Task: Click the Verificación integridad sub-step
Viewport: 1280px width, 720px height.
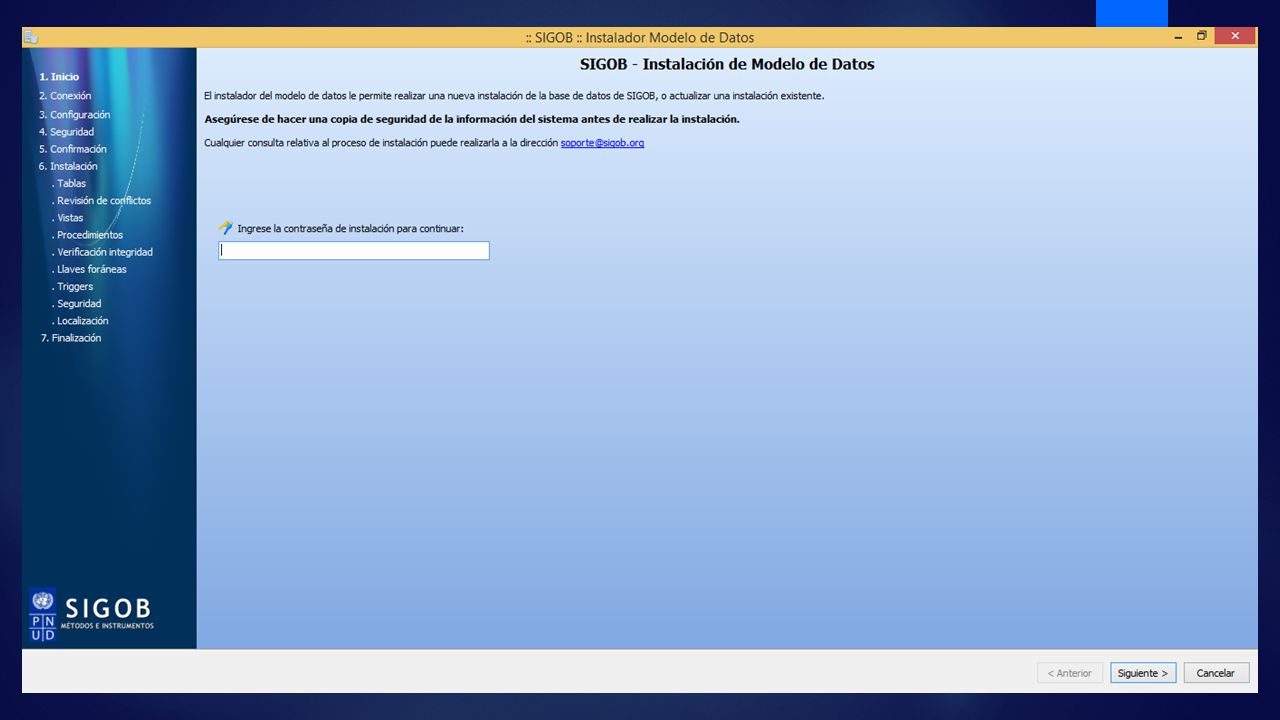Action: [103, 252]
